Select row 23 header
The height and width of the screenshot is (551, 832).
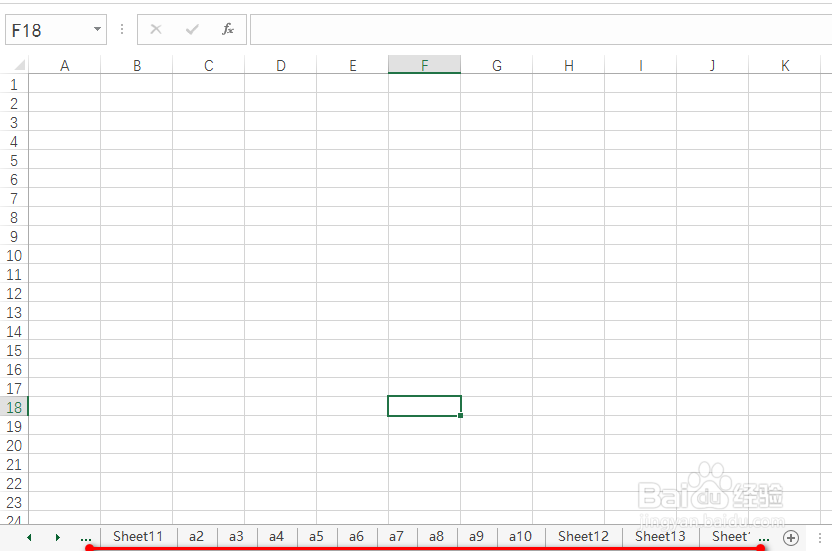click(14, 502)
